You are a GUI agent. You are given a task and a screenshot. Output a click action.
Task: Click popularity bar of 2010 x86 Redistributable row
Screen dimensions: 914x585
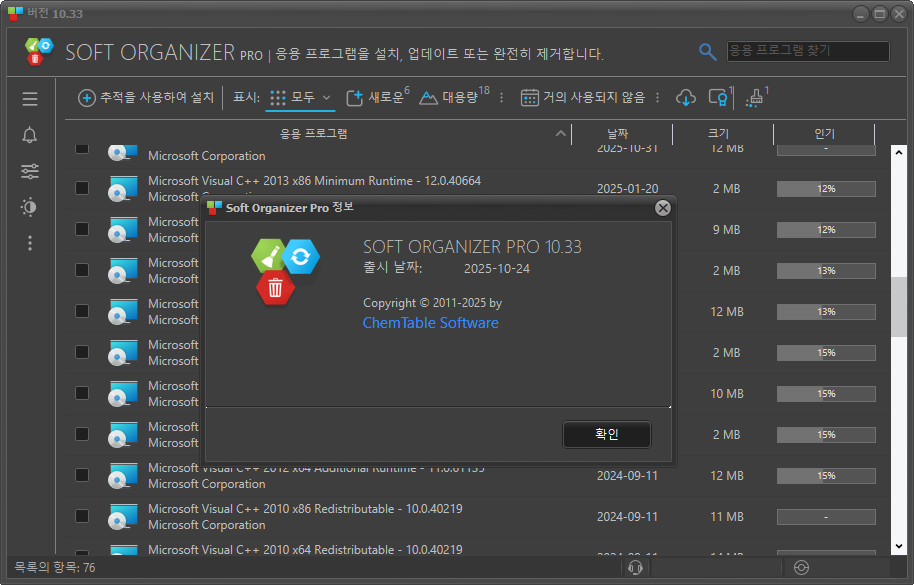(x=825, y=517)
